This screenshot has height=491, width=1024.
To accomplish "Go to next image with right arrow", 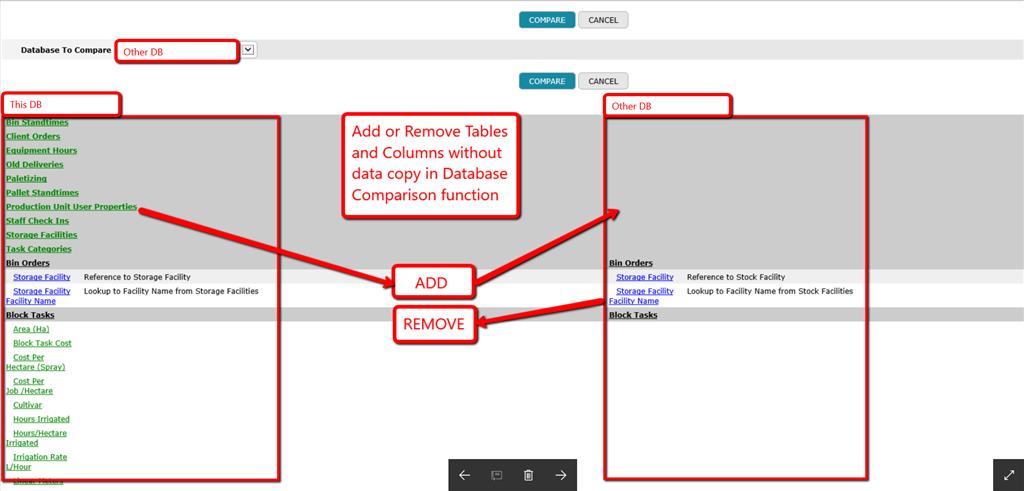I will tap(561, 475).
